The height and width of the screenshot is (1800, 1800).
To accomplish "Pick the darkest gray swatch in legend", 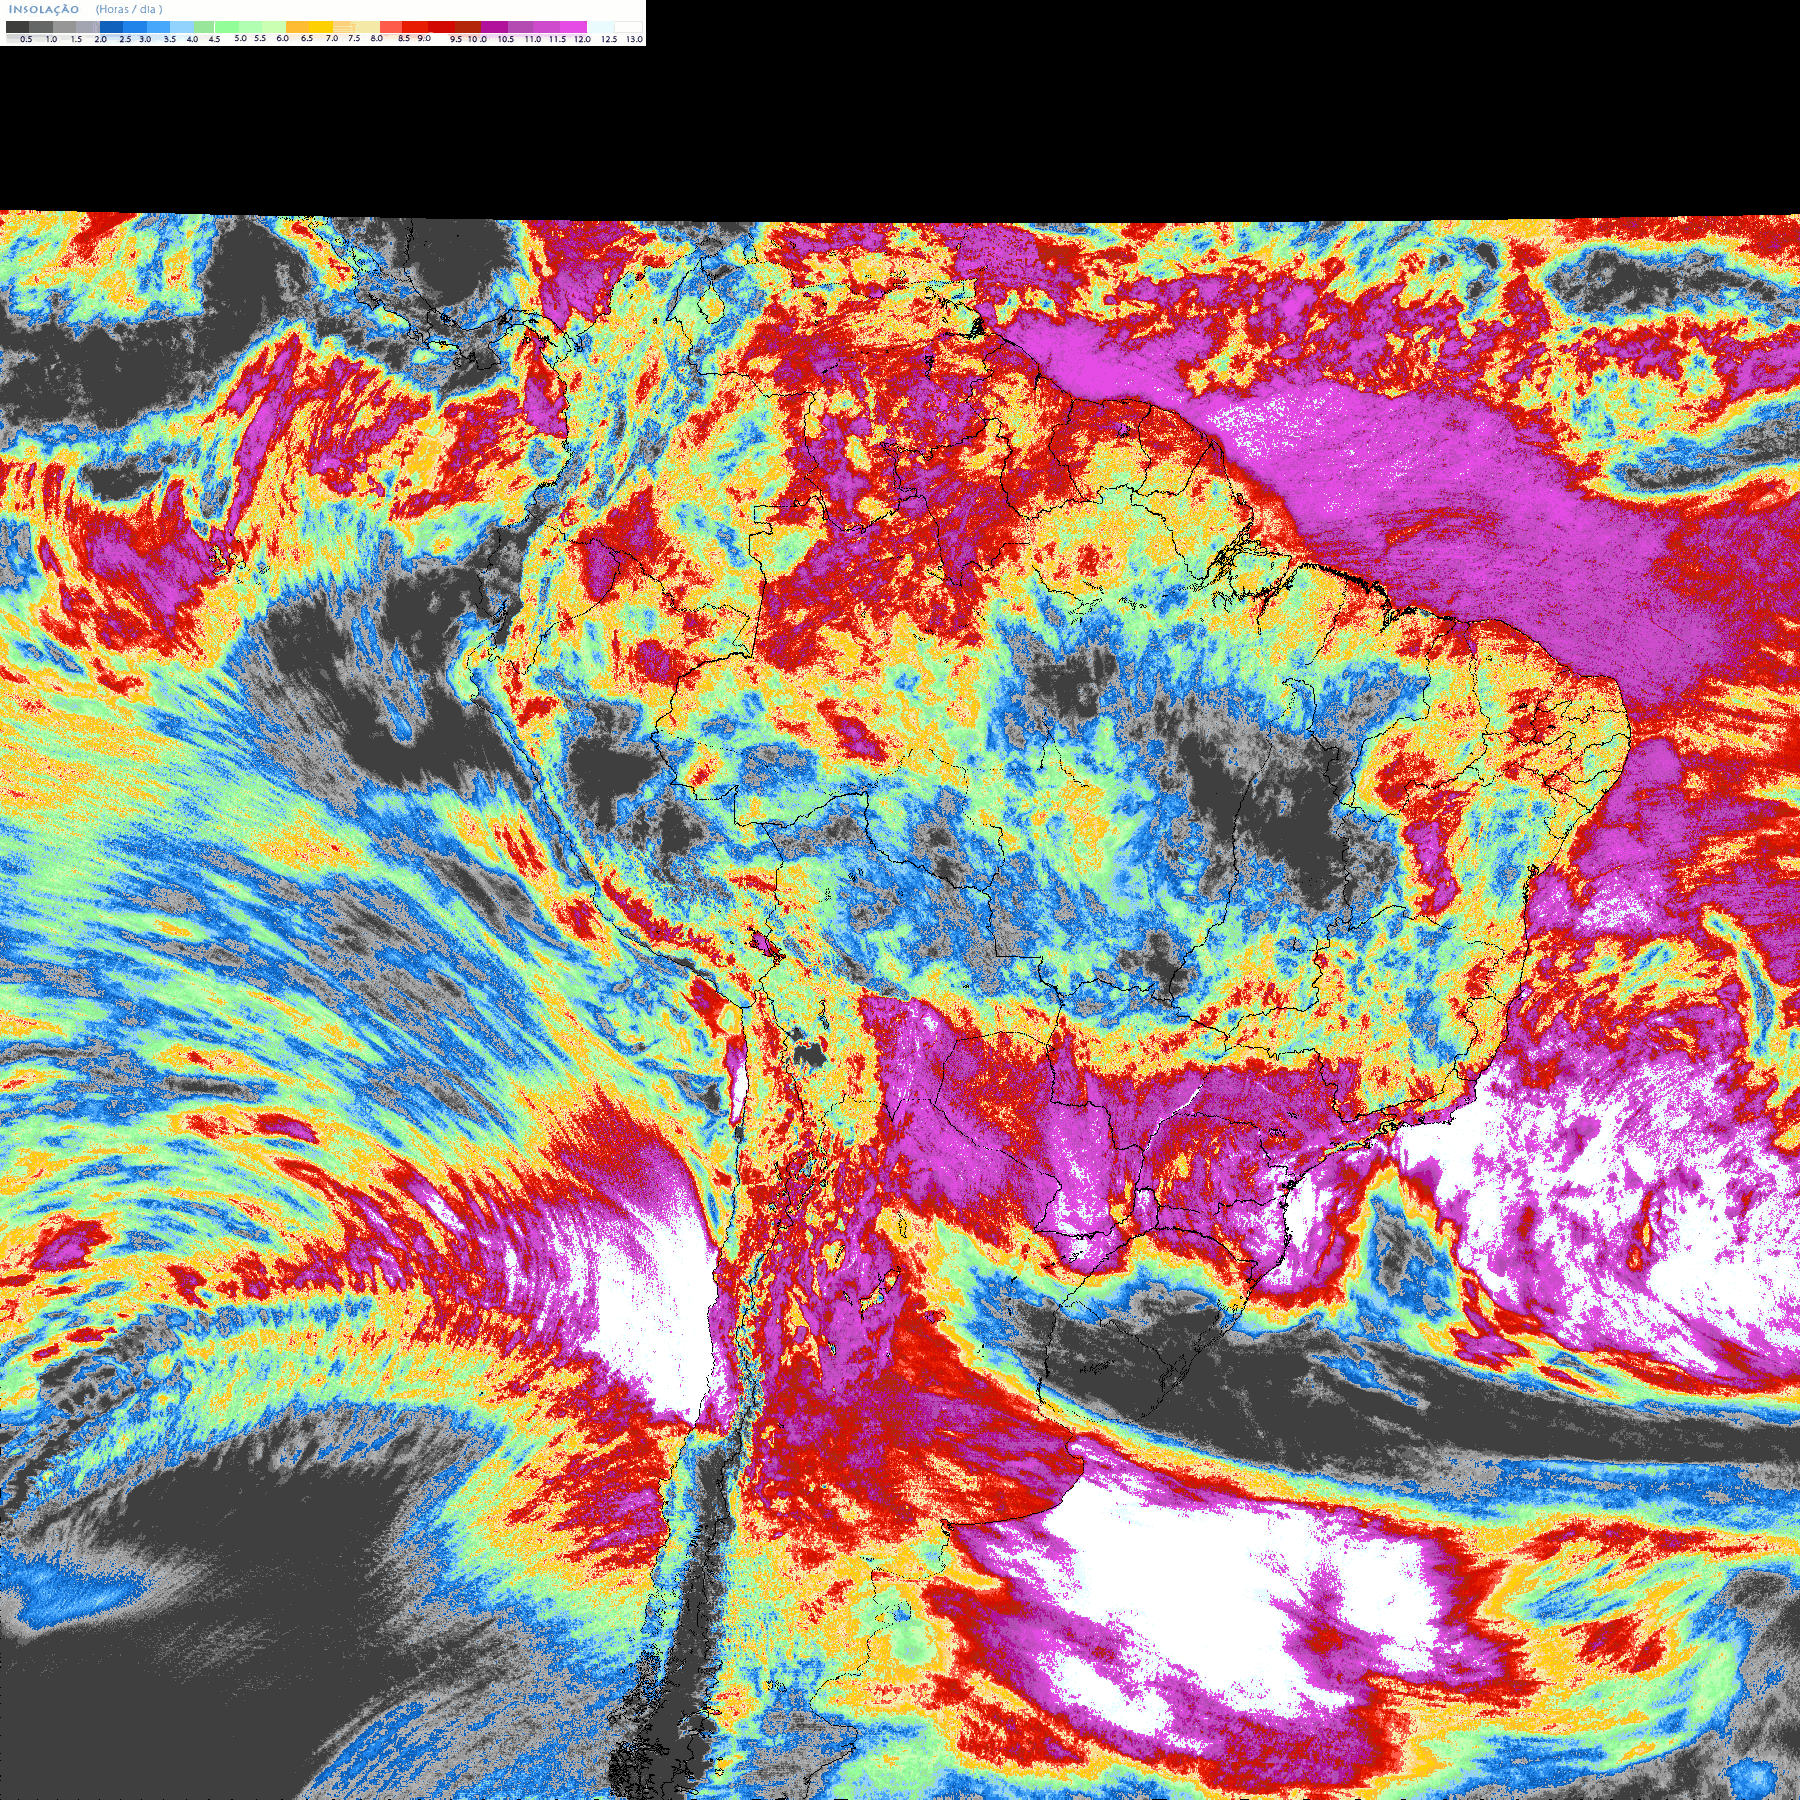I will [x=17, y=27].
